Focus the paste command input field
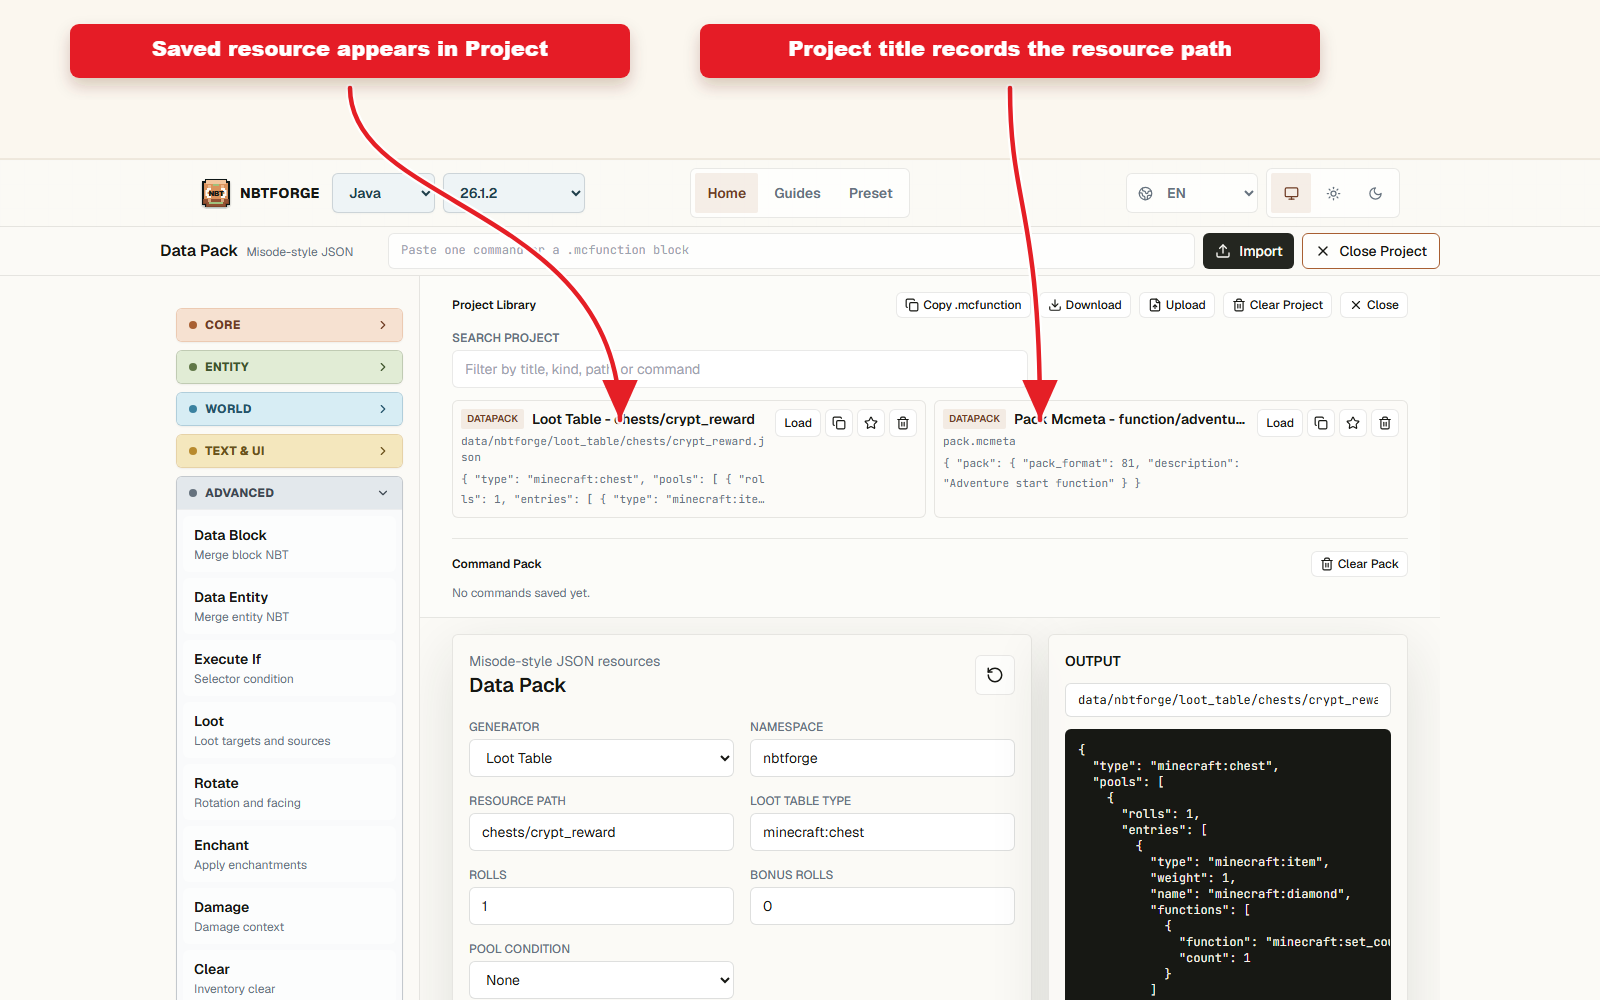 point(791,250)
